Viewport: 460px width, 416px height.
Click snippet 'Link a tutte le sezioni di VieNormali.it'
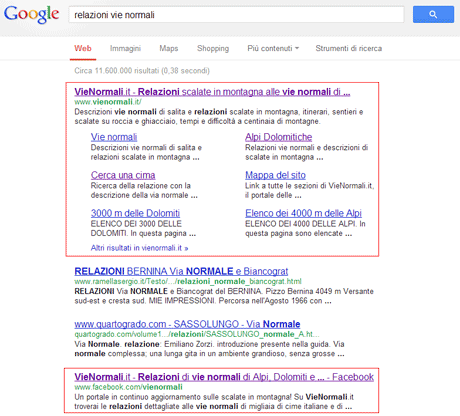[x=309, y=190]
